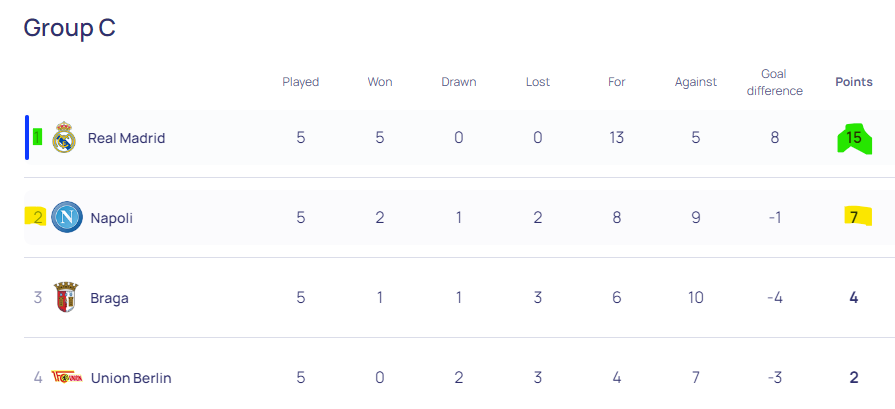
Task: Click the Union Berlin club logo
Action: point(67,377)
